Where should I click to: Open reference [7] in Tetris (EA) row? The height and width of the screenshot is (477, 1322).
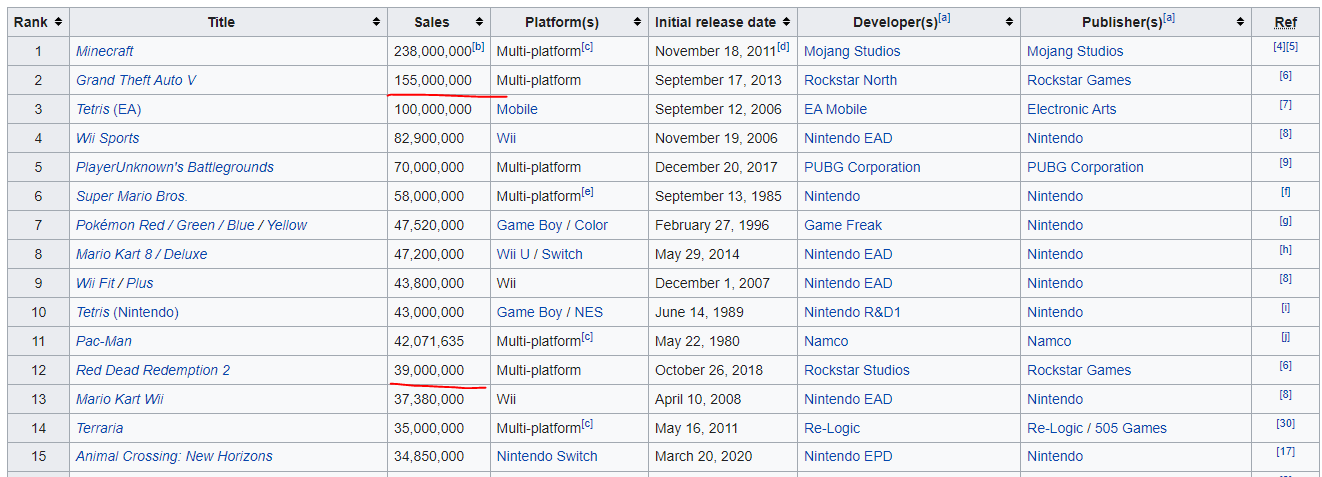[1285, 104]
